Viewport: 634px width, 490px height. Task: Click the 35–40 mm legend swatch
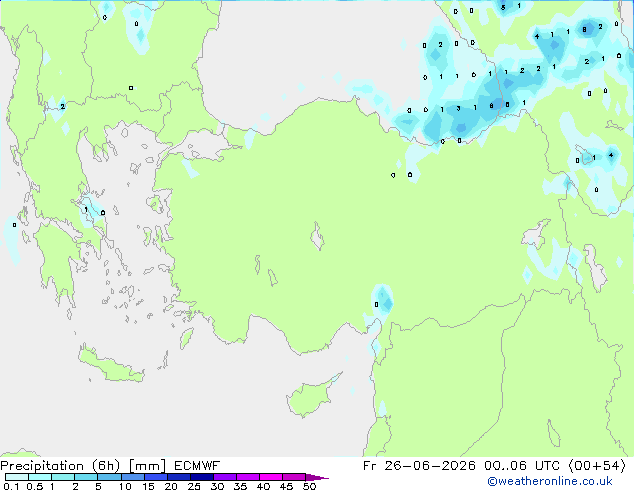coord(248,477)
